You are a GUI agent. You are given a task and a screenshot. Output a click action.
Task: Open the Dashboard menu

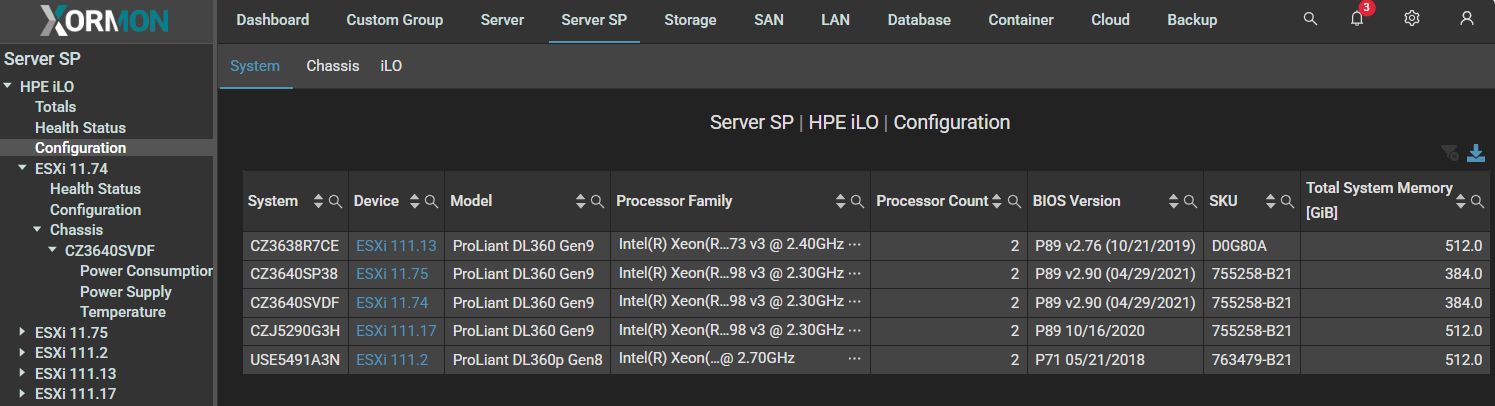click(x=273, y=20)
